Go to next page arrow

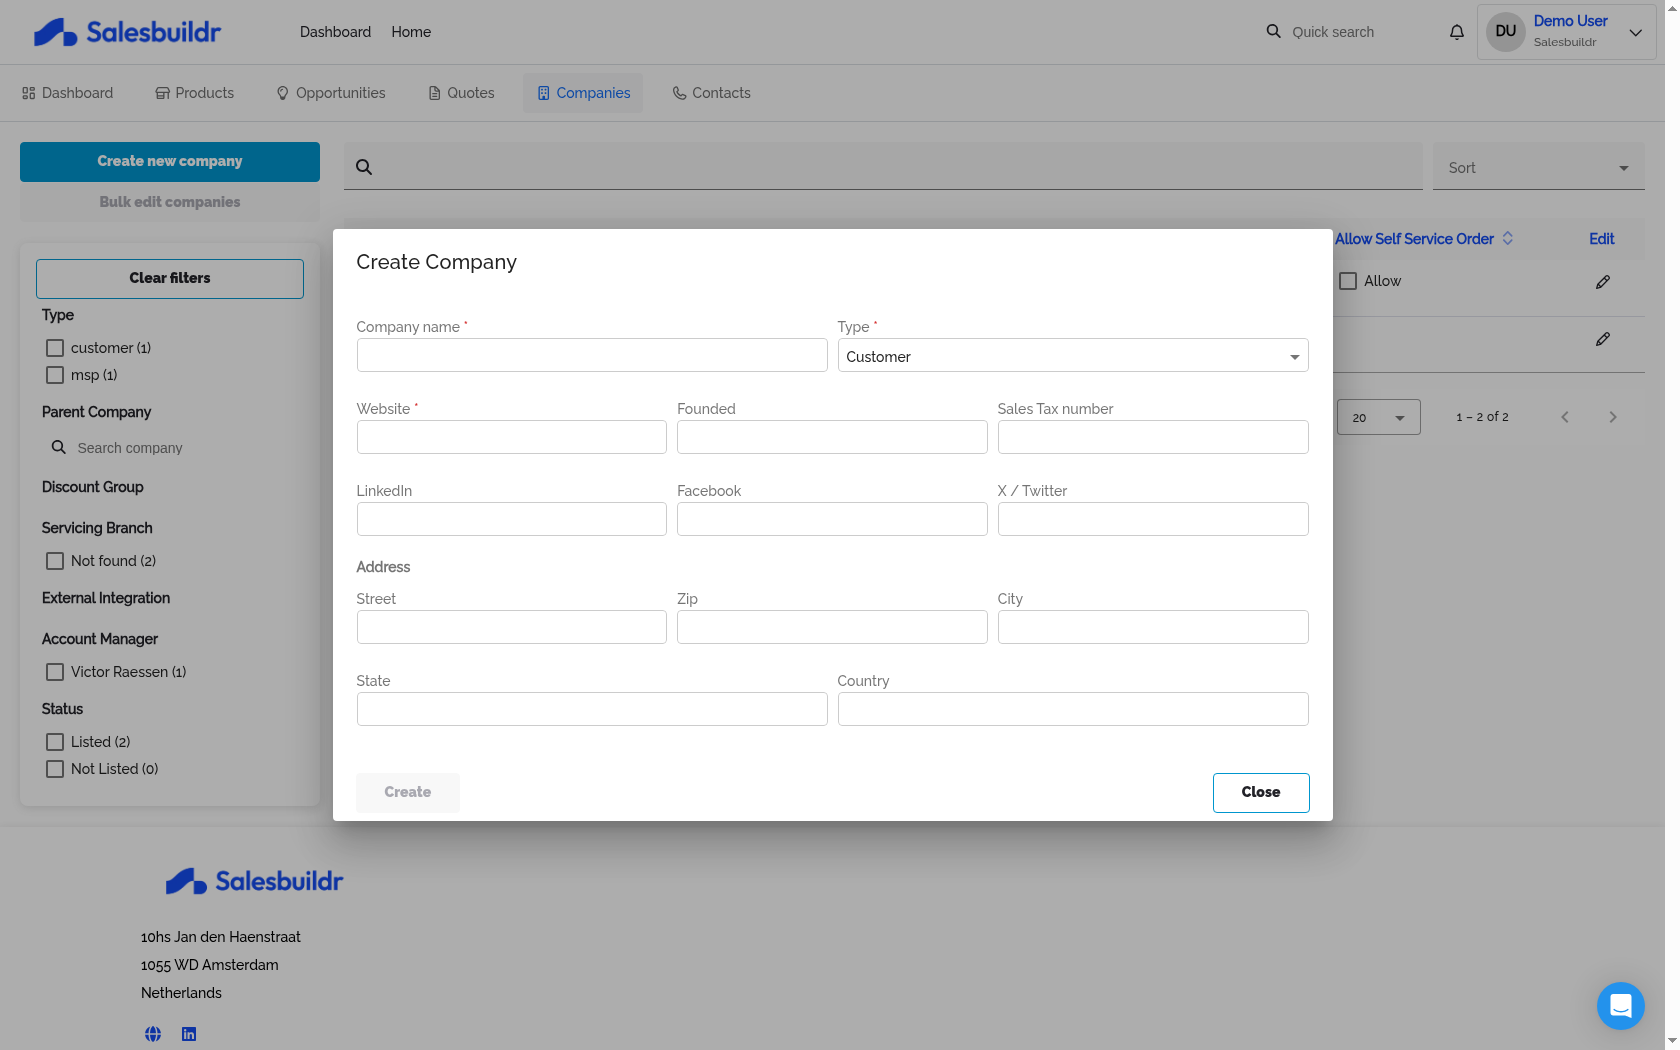(x=1613, y=417)
